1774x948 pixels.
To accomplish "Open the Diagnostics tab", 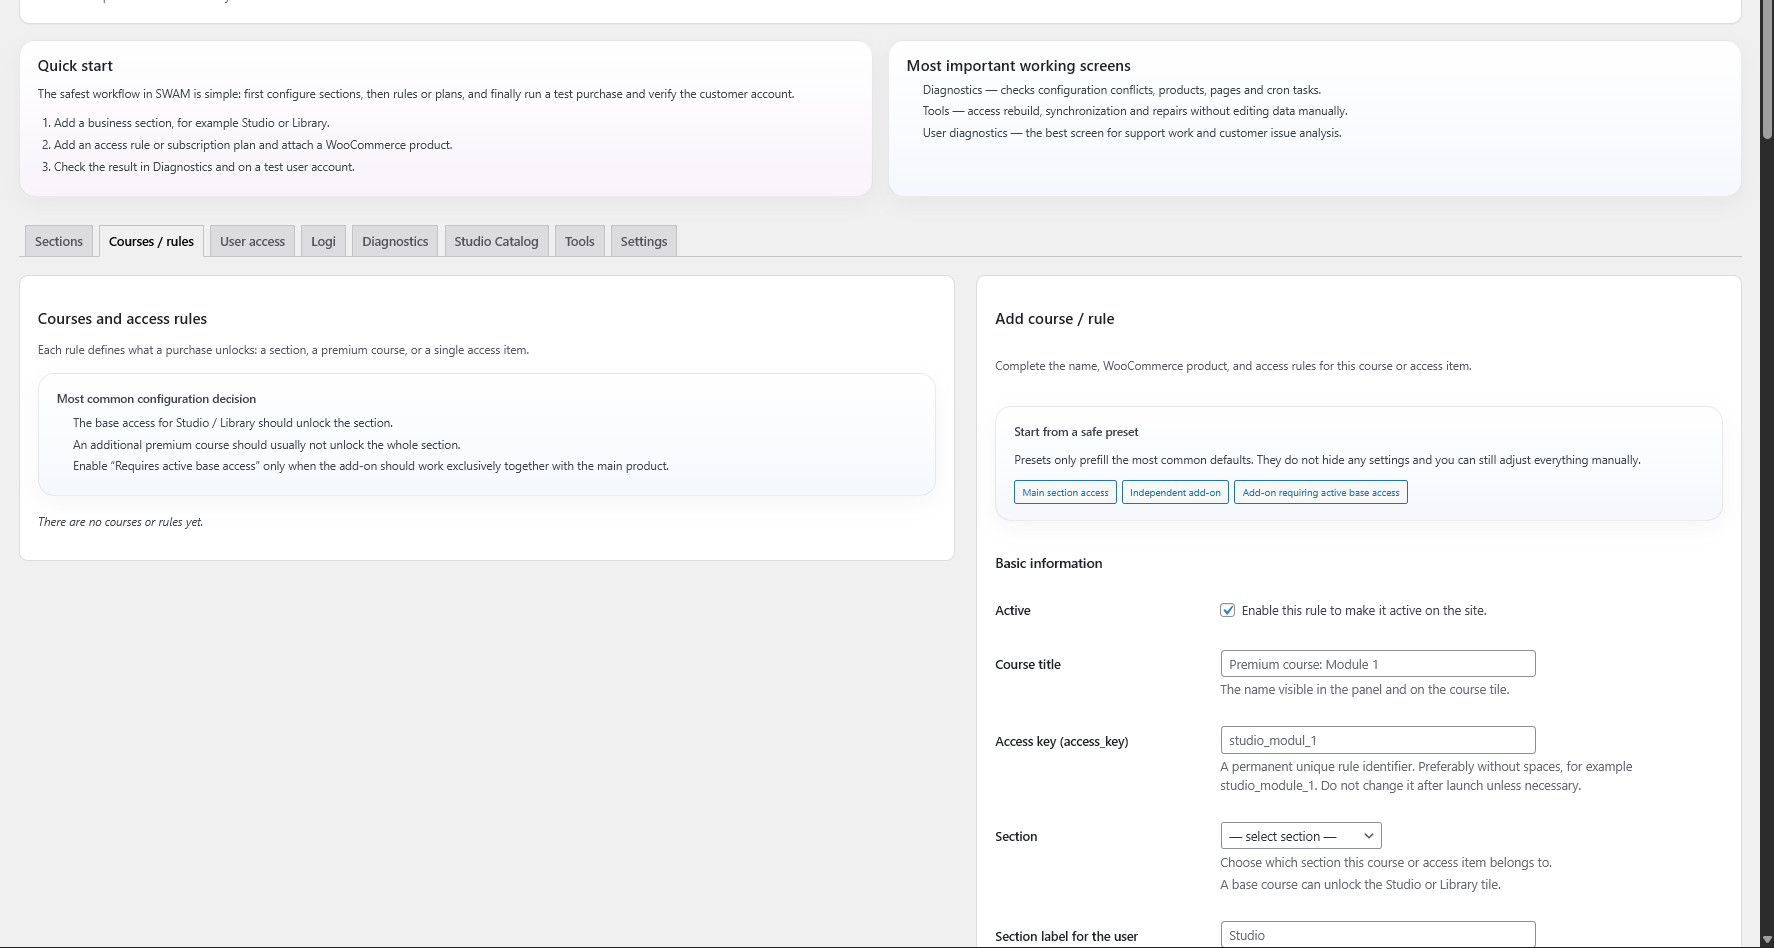I will point(395,241).
